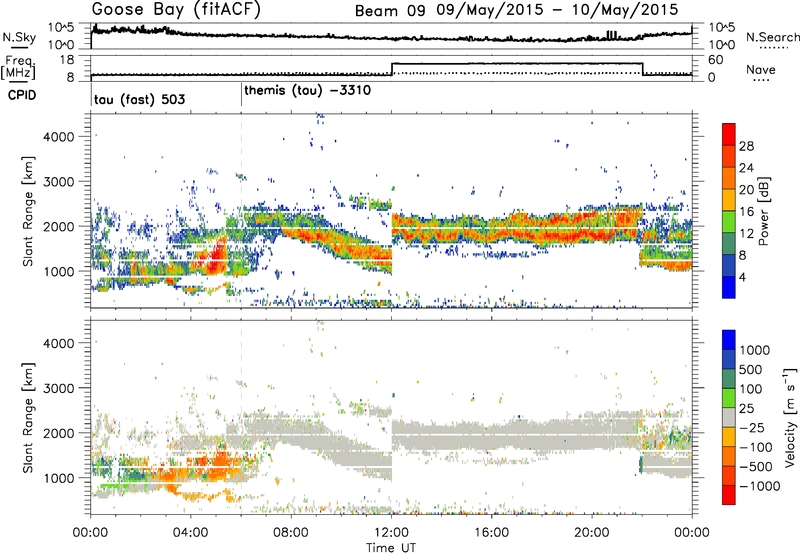Screen dimensions: 800x554
Task: Click the "CPID" row label
Action: [22, 95]
